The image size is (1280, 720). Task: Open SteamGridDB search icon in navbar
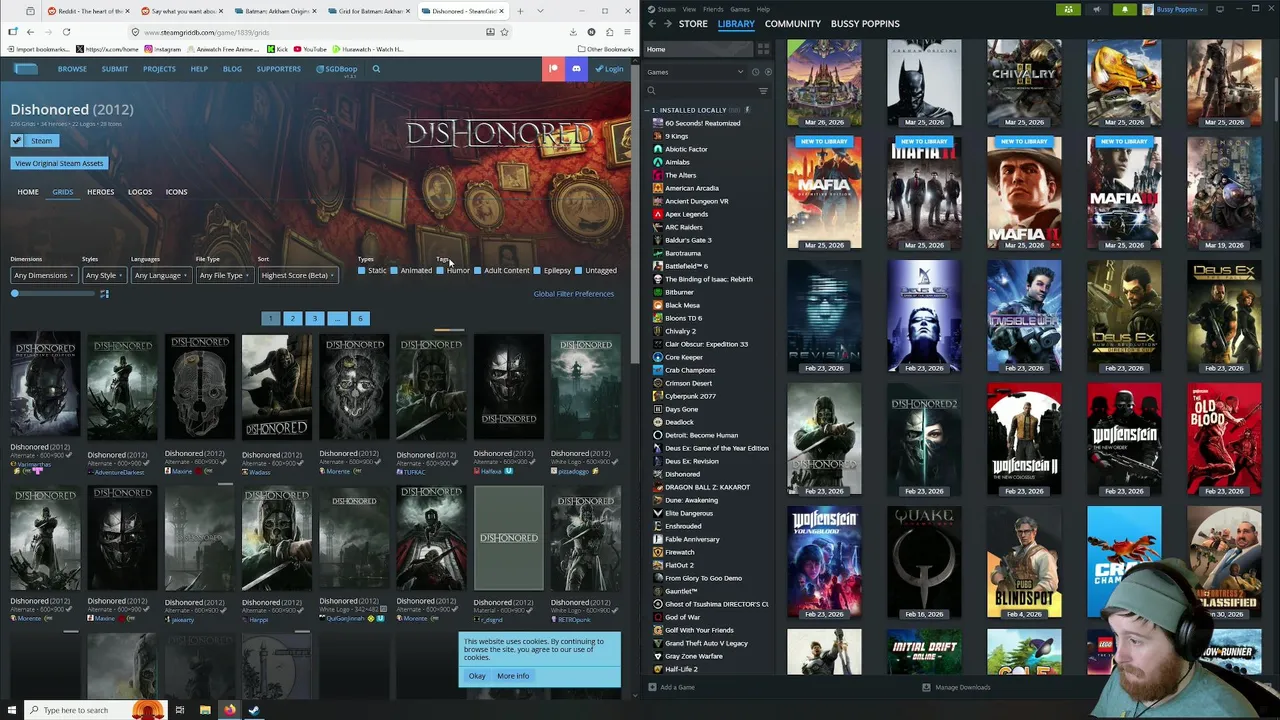coord(376,69)
